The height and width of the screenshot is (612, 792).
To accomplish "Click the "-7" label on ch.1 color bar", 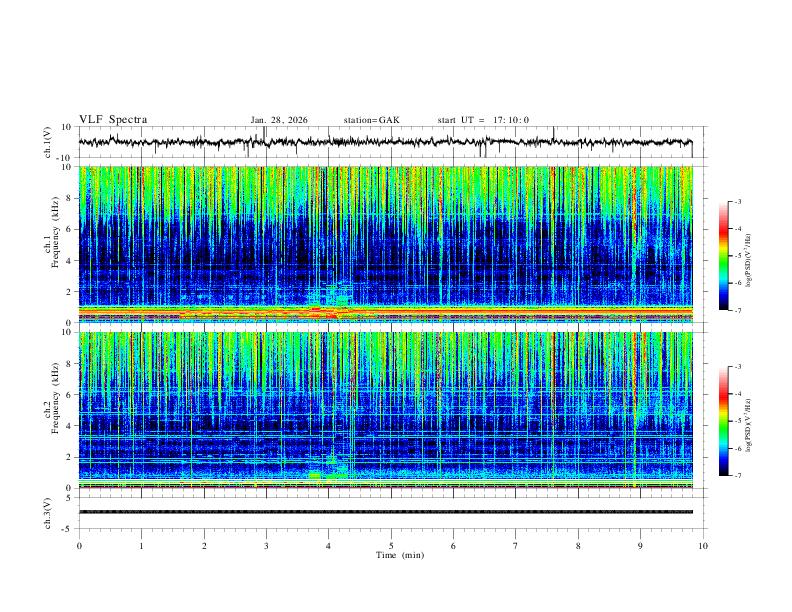I will [x=738, y=311].
